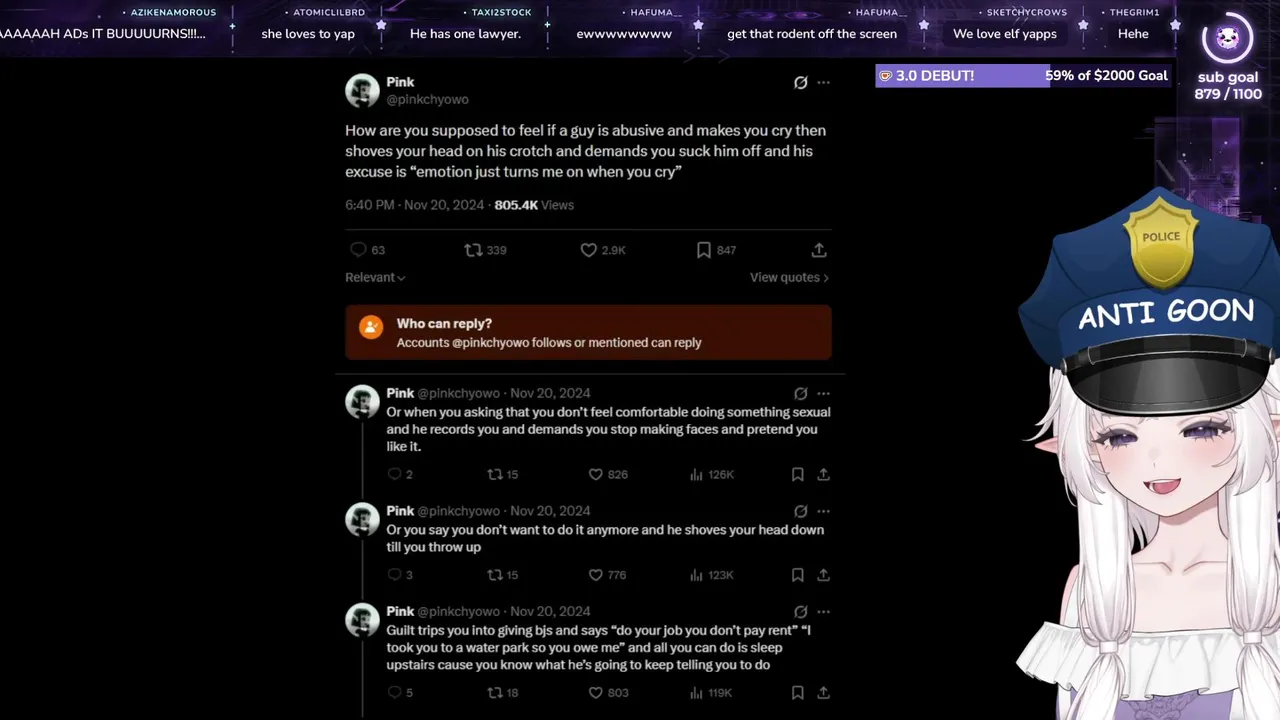Bookmark the reply with 123K views

(x=797, y=575)
